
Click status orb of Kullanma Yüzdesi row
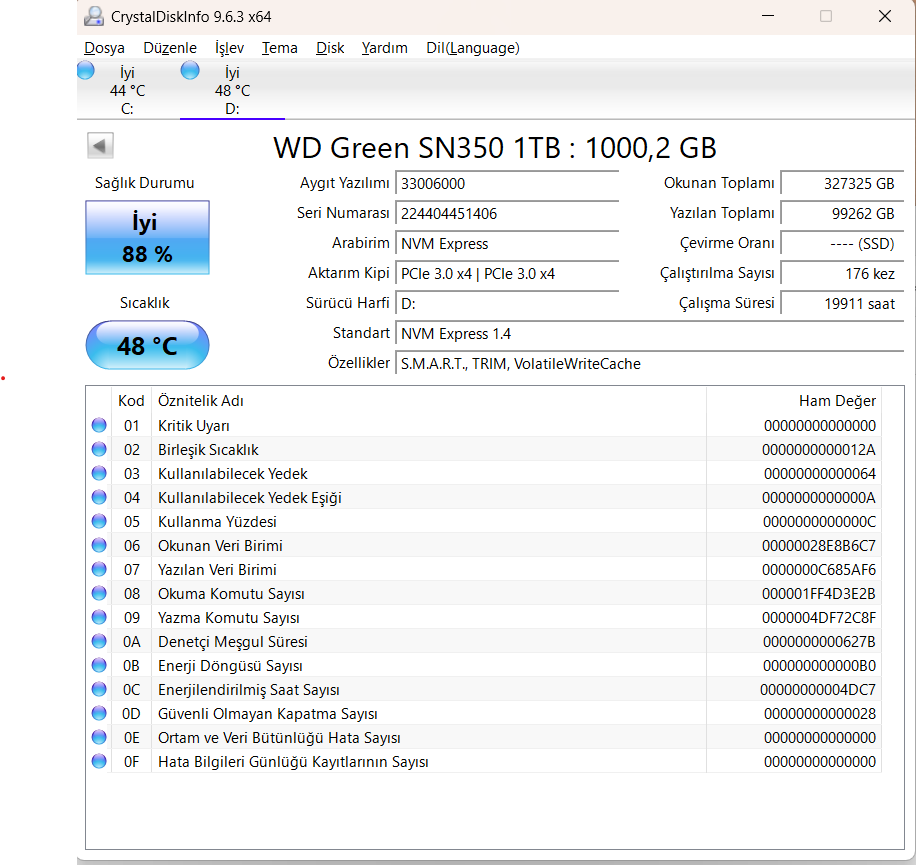[x=99, y=521]
